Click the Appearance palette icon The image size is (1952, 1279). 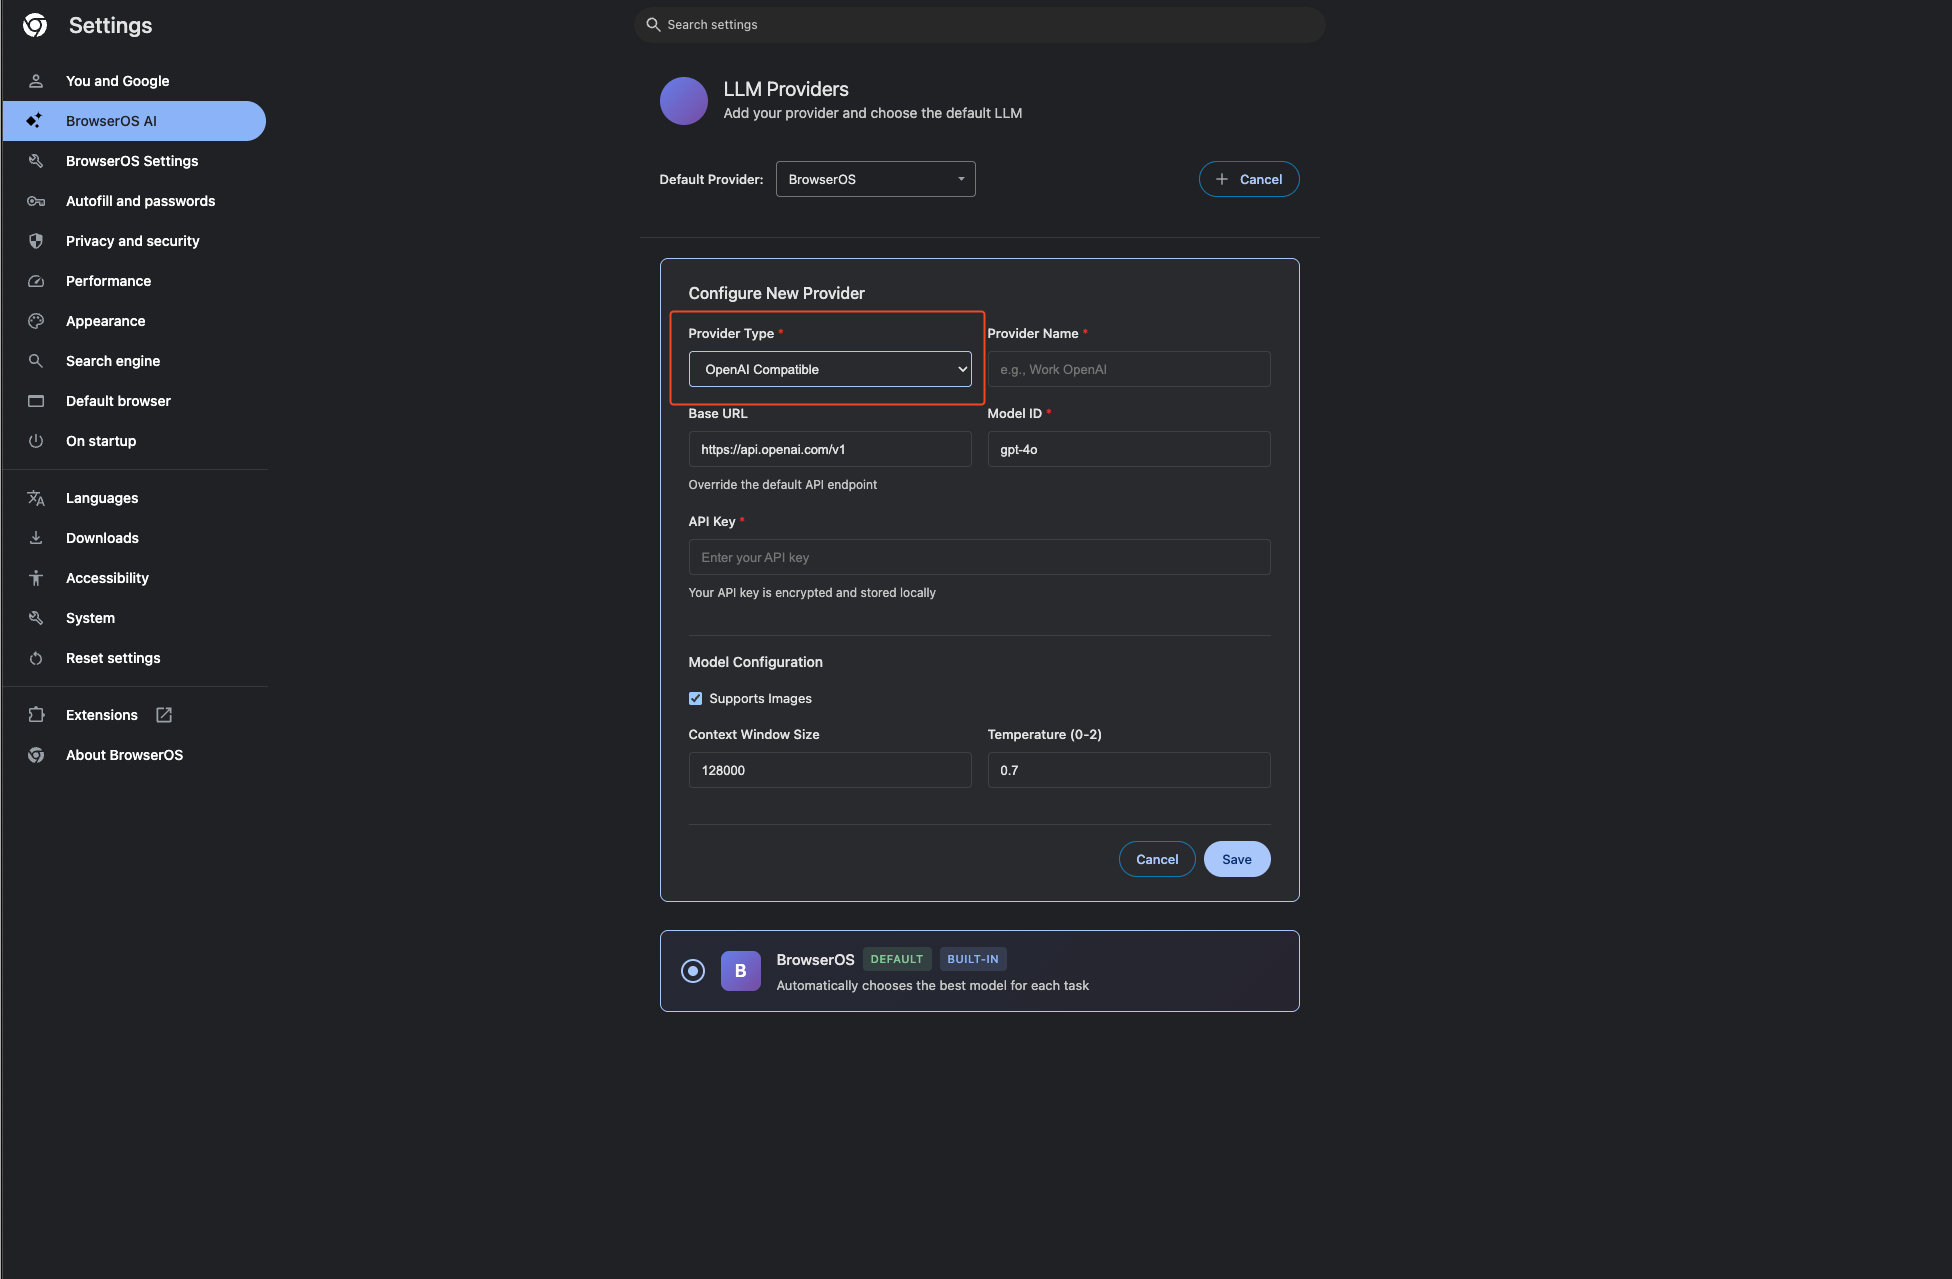(35, 321)
